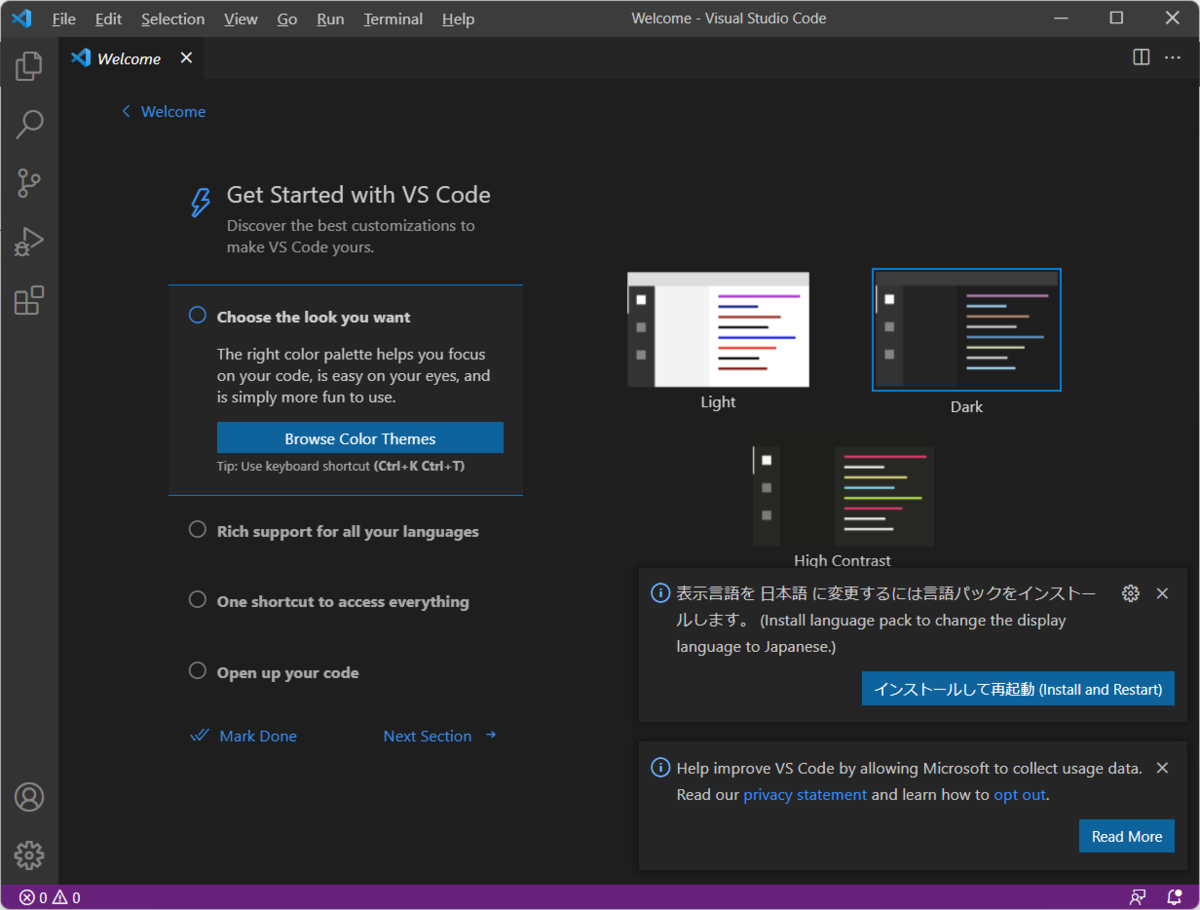Open the privacy statement link
The image size is (1200, 910).
tap(805, 795)
